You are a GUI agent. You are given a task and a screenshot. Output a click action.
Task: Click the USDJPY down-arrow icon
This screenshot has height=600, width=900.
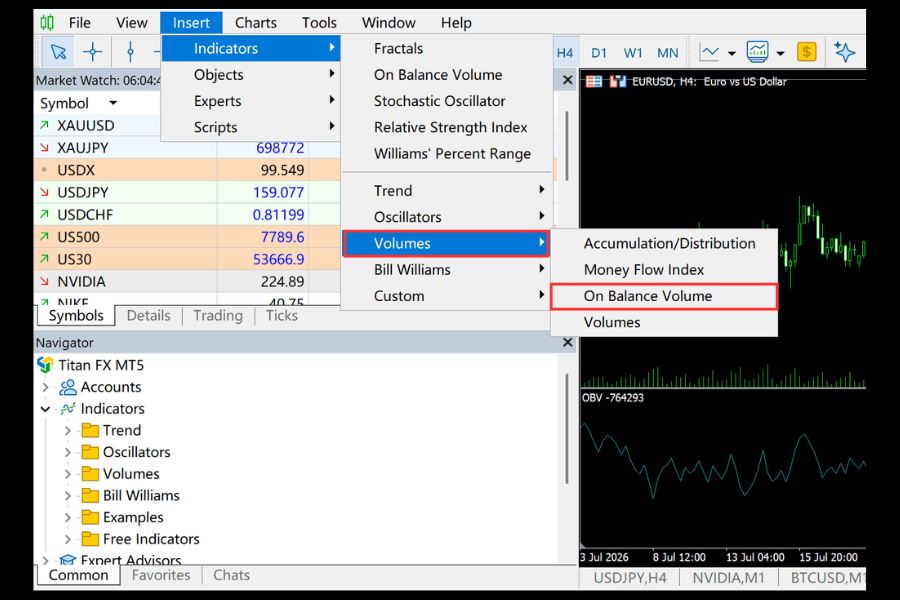point(44,192)
